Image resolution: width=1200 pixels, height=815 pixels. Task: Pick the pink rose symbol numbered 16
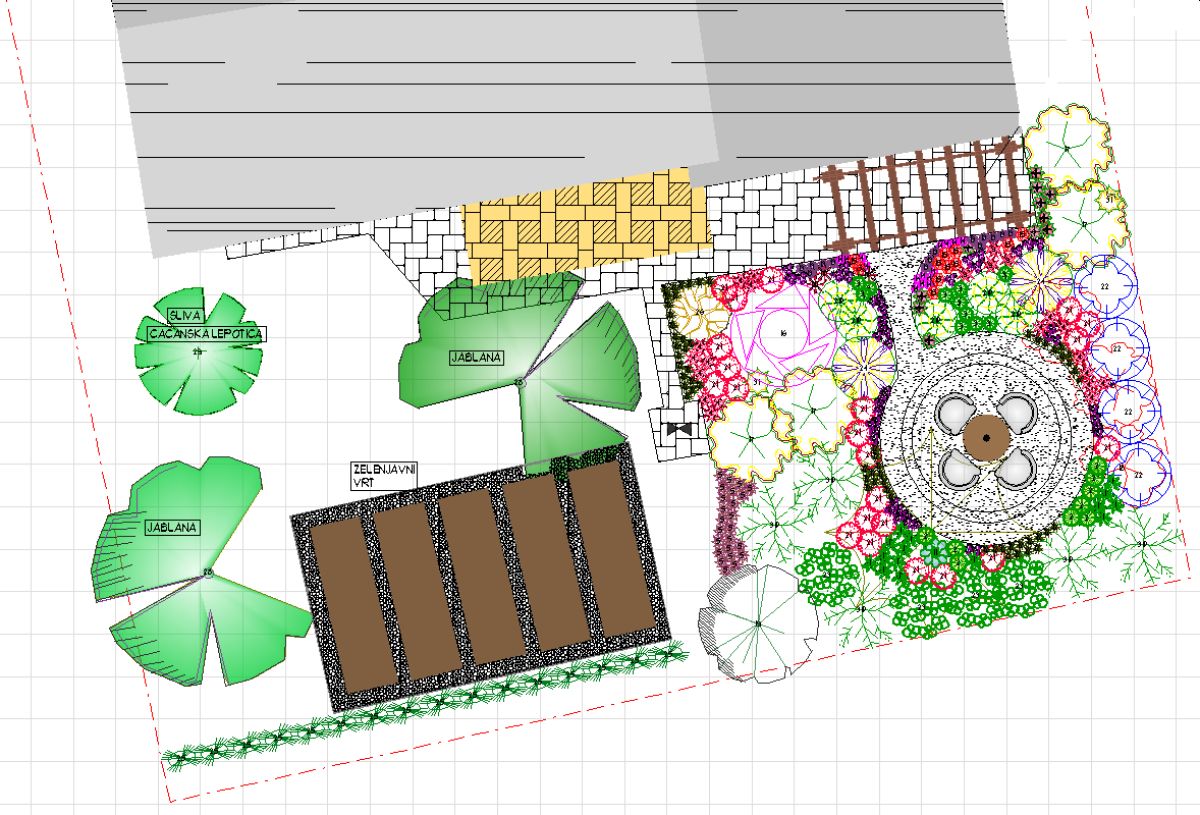(x=783, y=332)
